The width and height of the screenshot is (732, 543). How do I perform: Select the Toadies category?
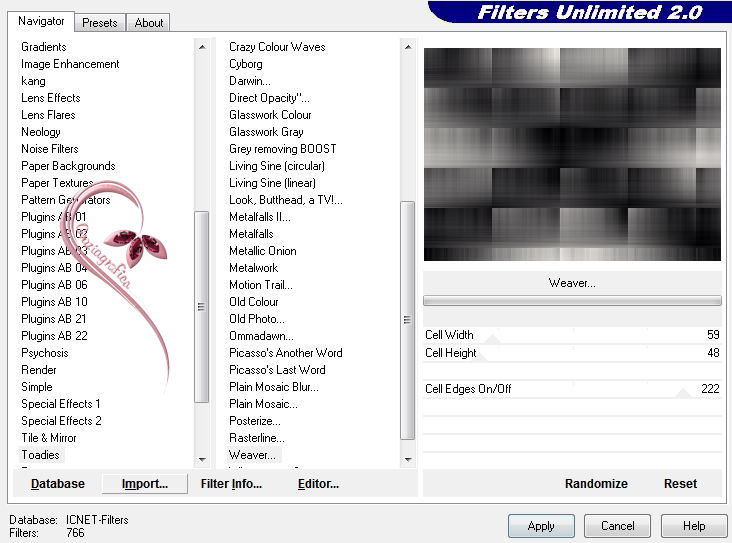[40, 455]
